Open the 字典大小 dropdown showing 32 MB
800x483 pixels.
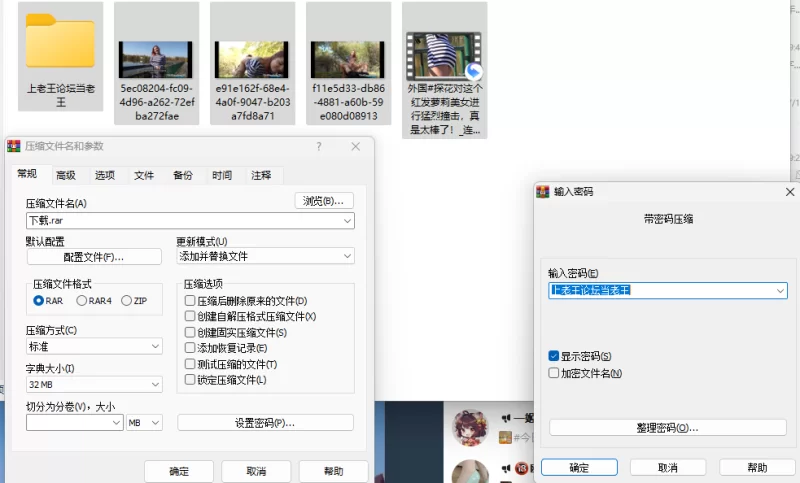point(94,385)
